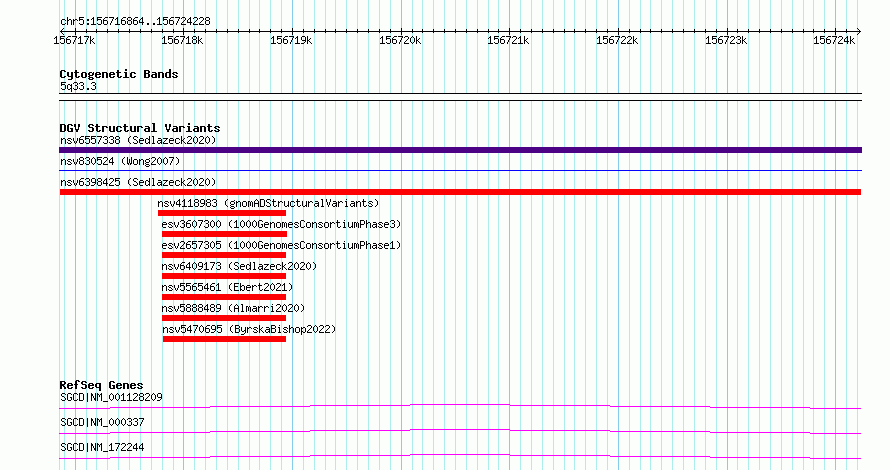The height and width of the screenshot is (470, 890).
Task: Click the 156720k ruler position label
Action: click(400, 40)
